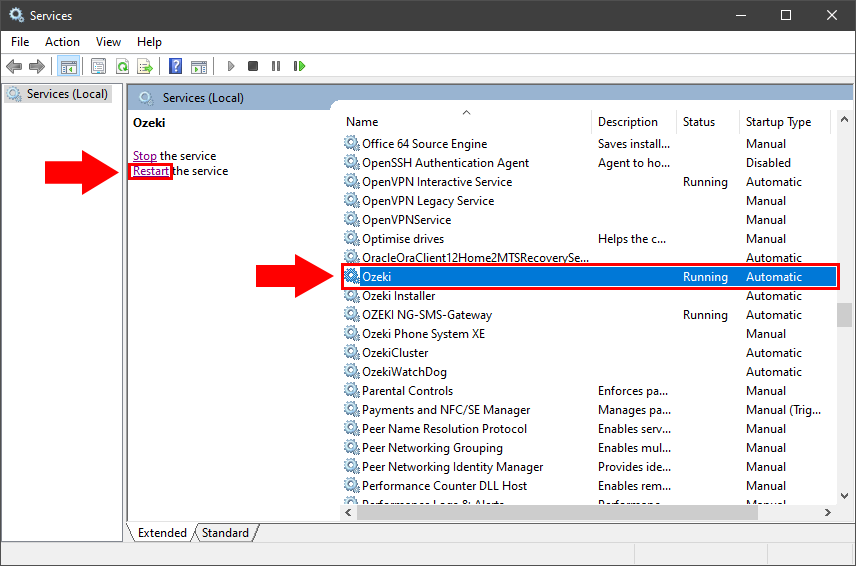Click Running status of OZEKI NG-SMS-Gateway
The width and height of the screenshot is (856, 566).
click(705, 315)
